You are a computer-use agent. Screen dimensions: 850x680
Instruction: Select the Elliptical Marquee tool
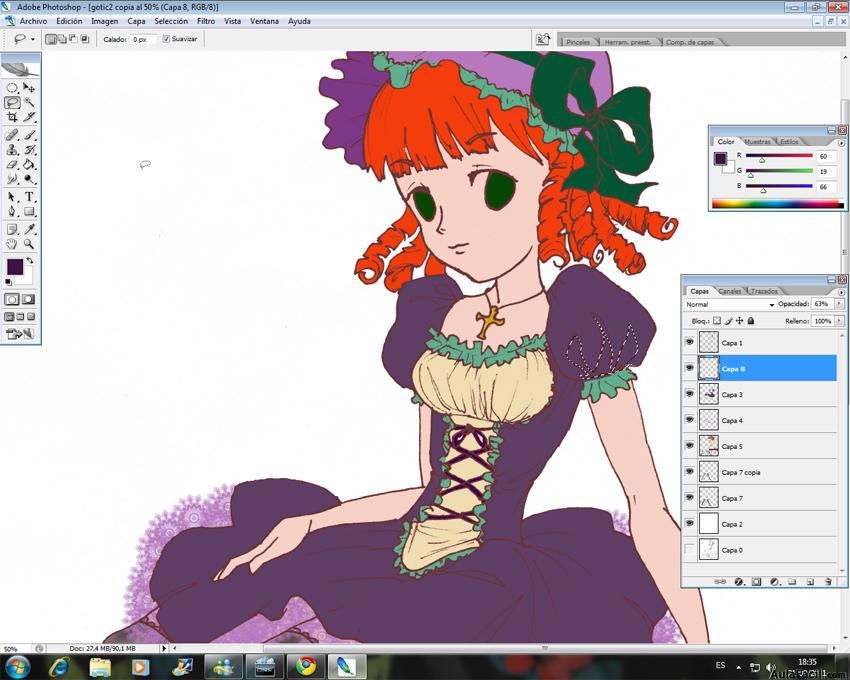[x=12, y=88]
